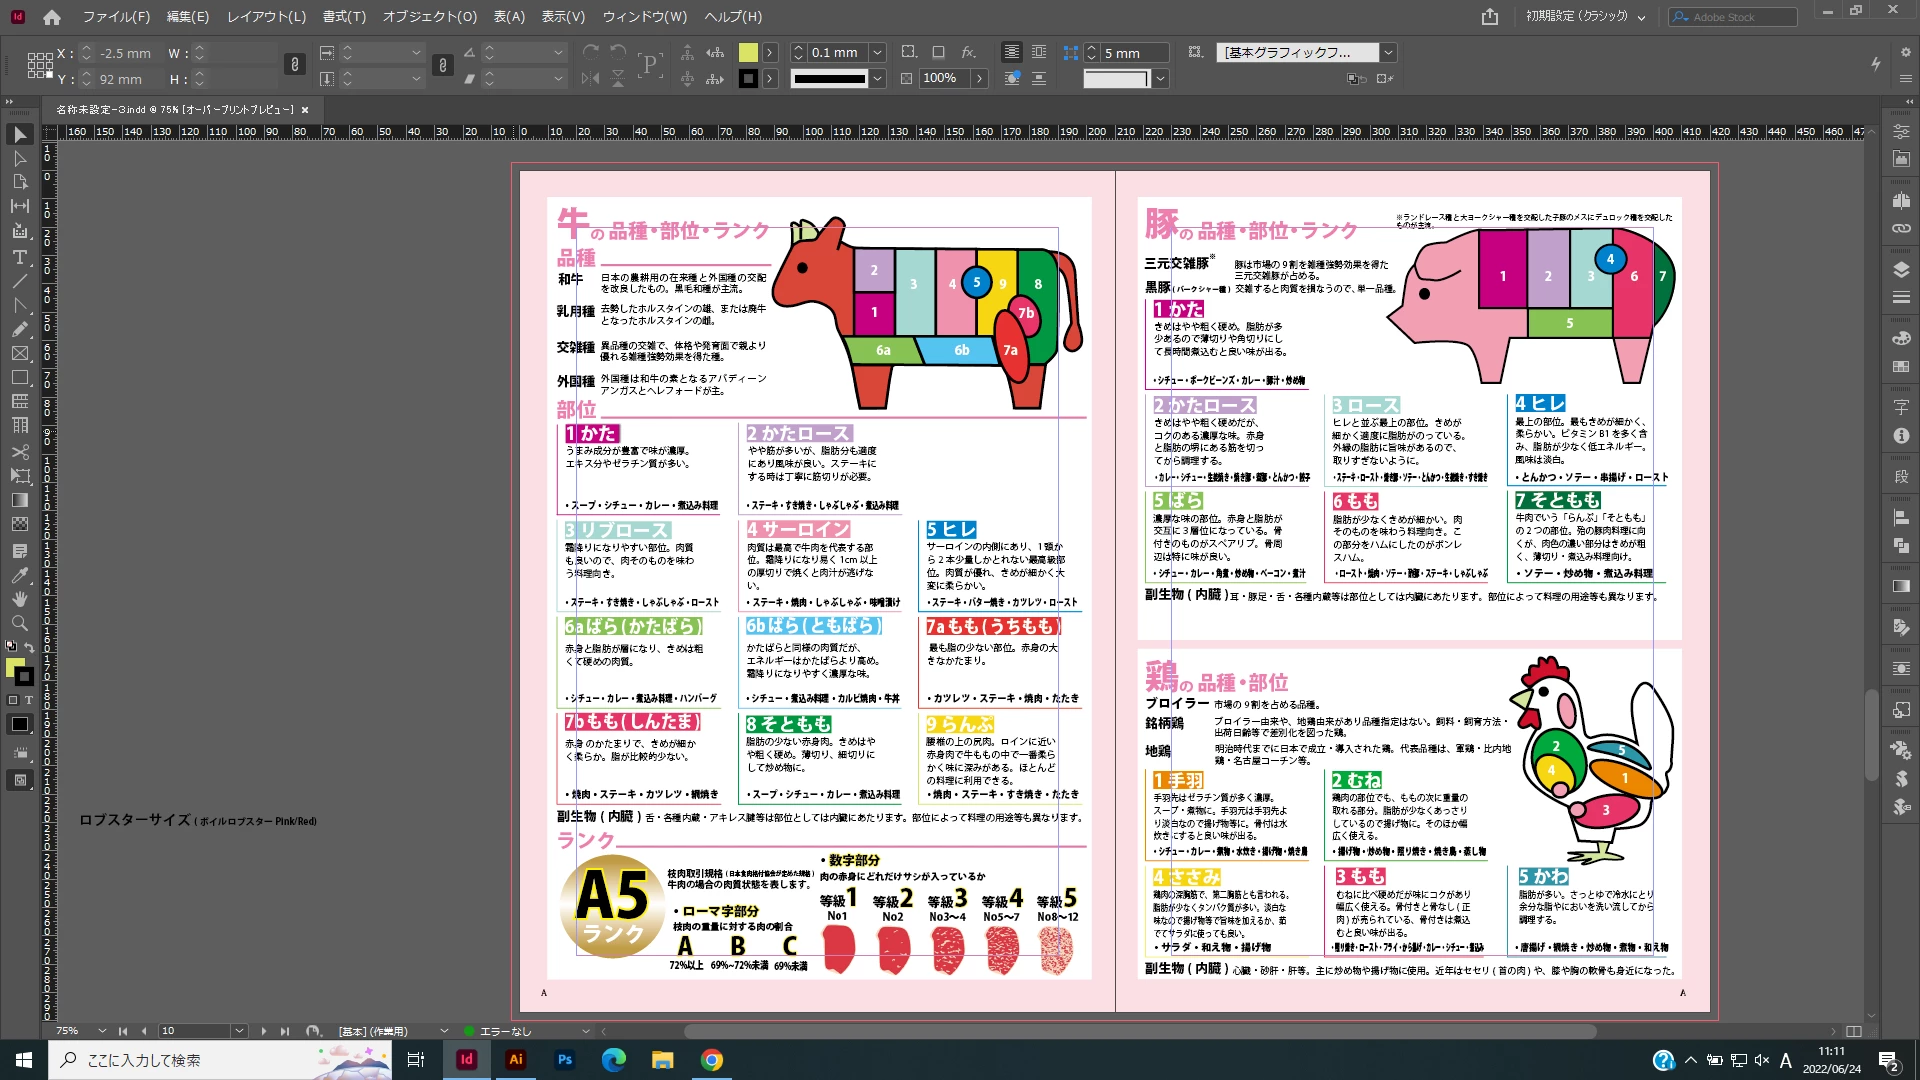Click the yellow fill color swatch in control bar
This screenshot has height=1080, width=1920.
point(748,53)
